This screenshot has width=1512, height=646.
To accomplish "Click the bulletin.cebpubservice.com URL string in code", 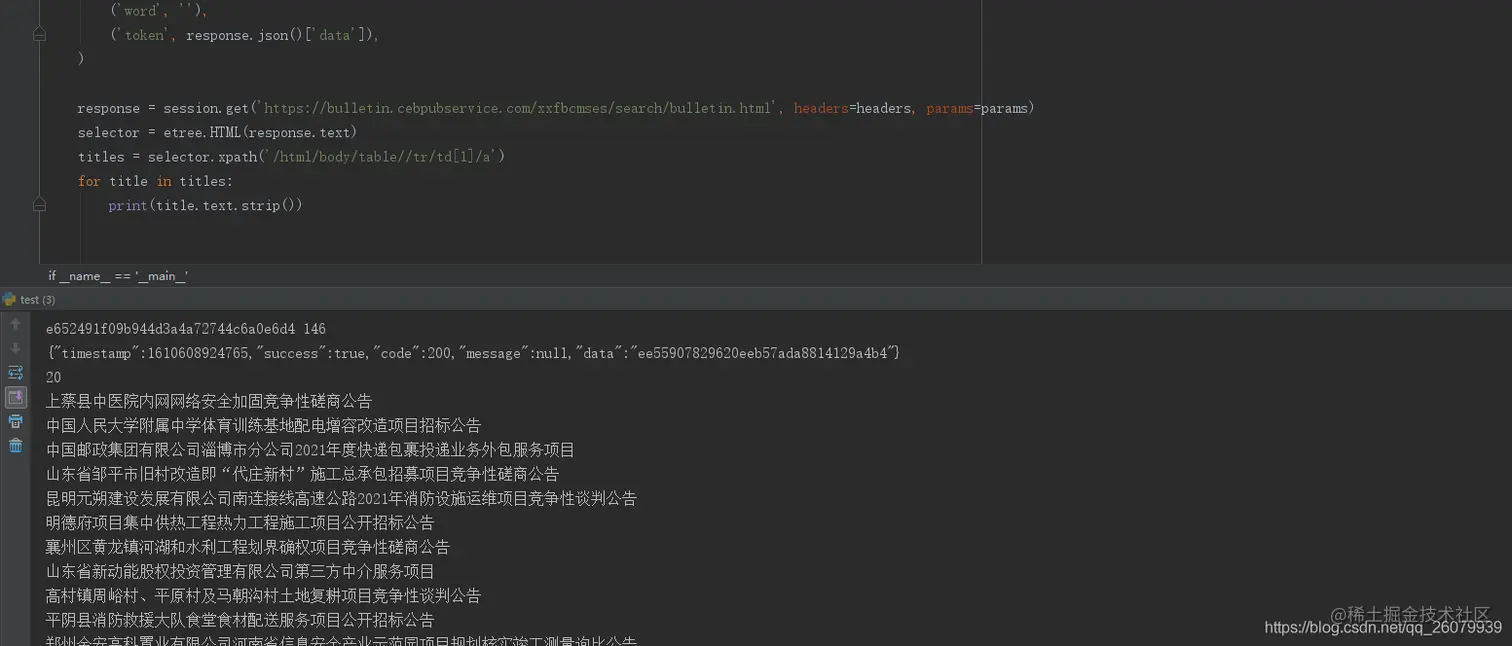I will click(x=517, y=108).
